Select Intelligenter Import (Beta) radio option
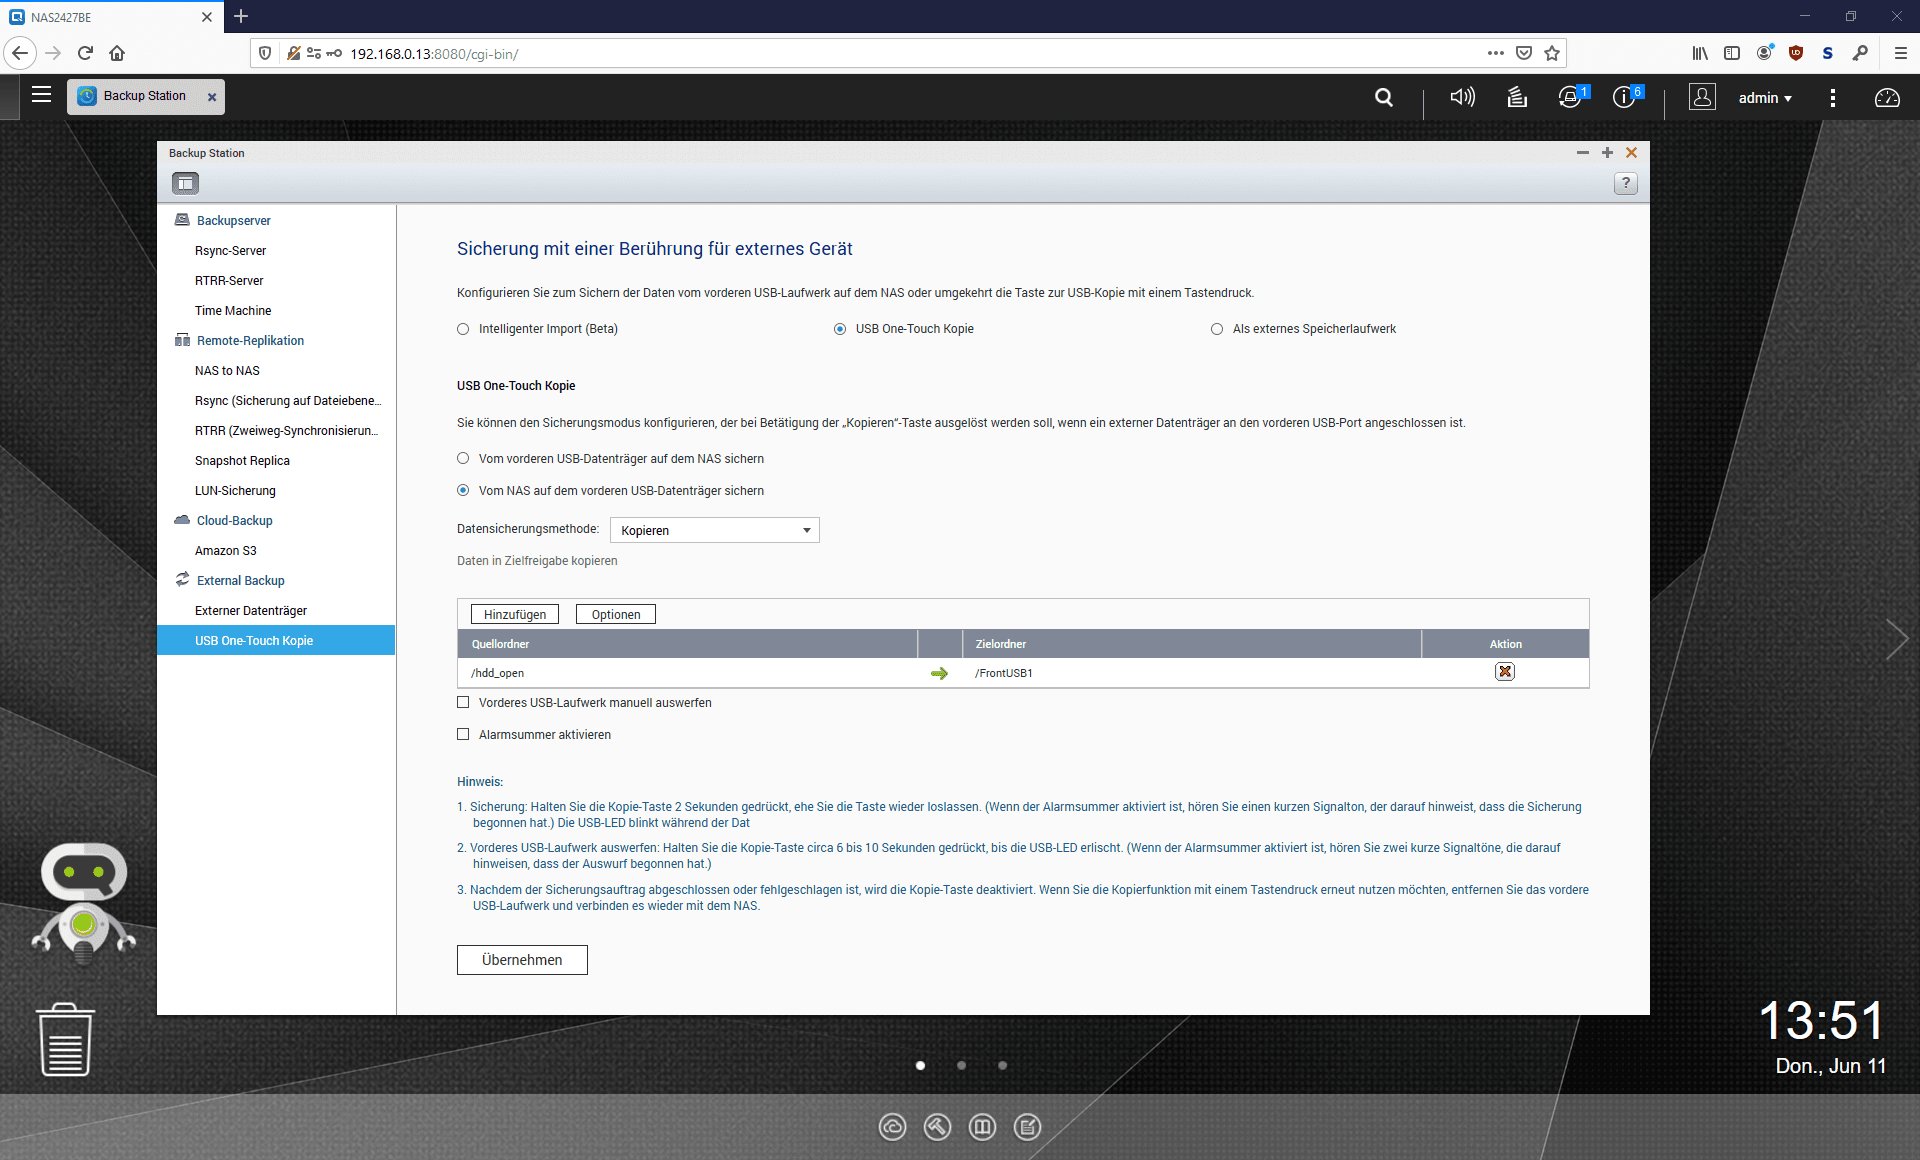The width and height of the screenshot is (1920, 1160). 463,329
